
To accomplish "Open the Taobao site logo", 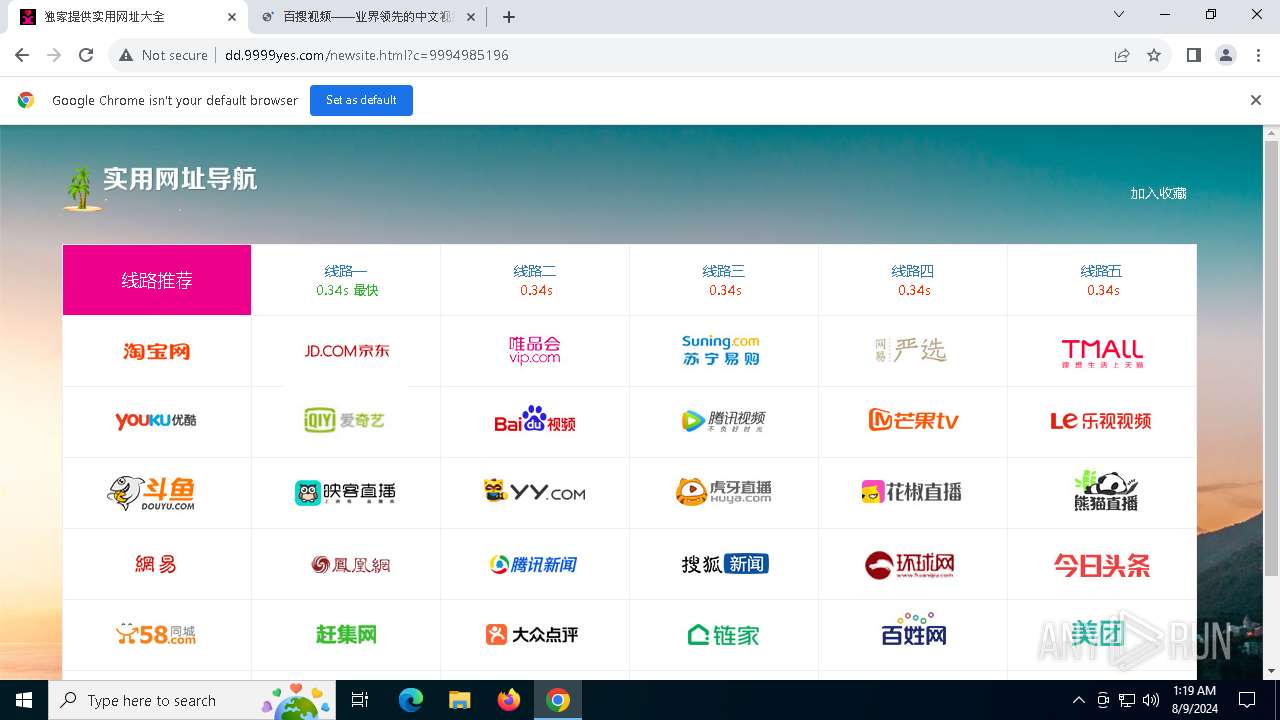I will pos(157,351).
